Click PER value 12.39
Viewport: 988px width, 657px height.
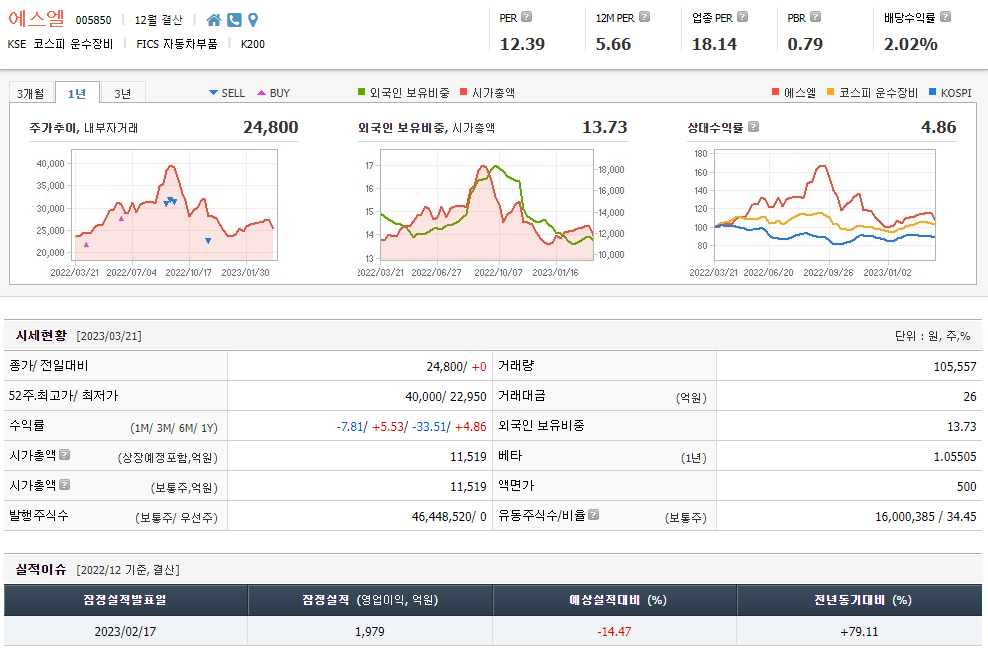[522, 44]
